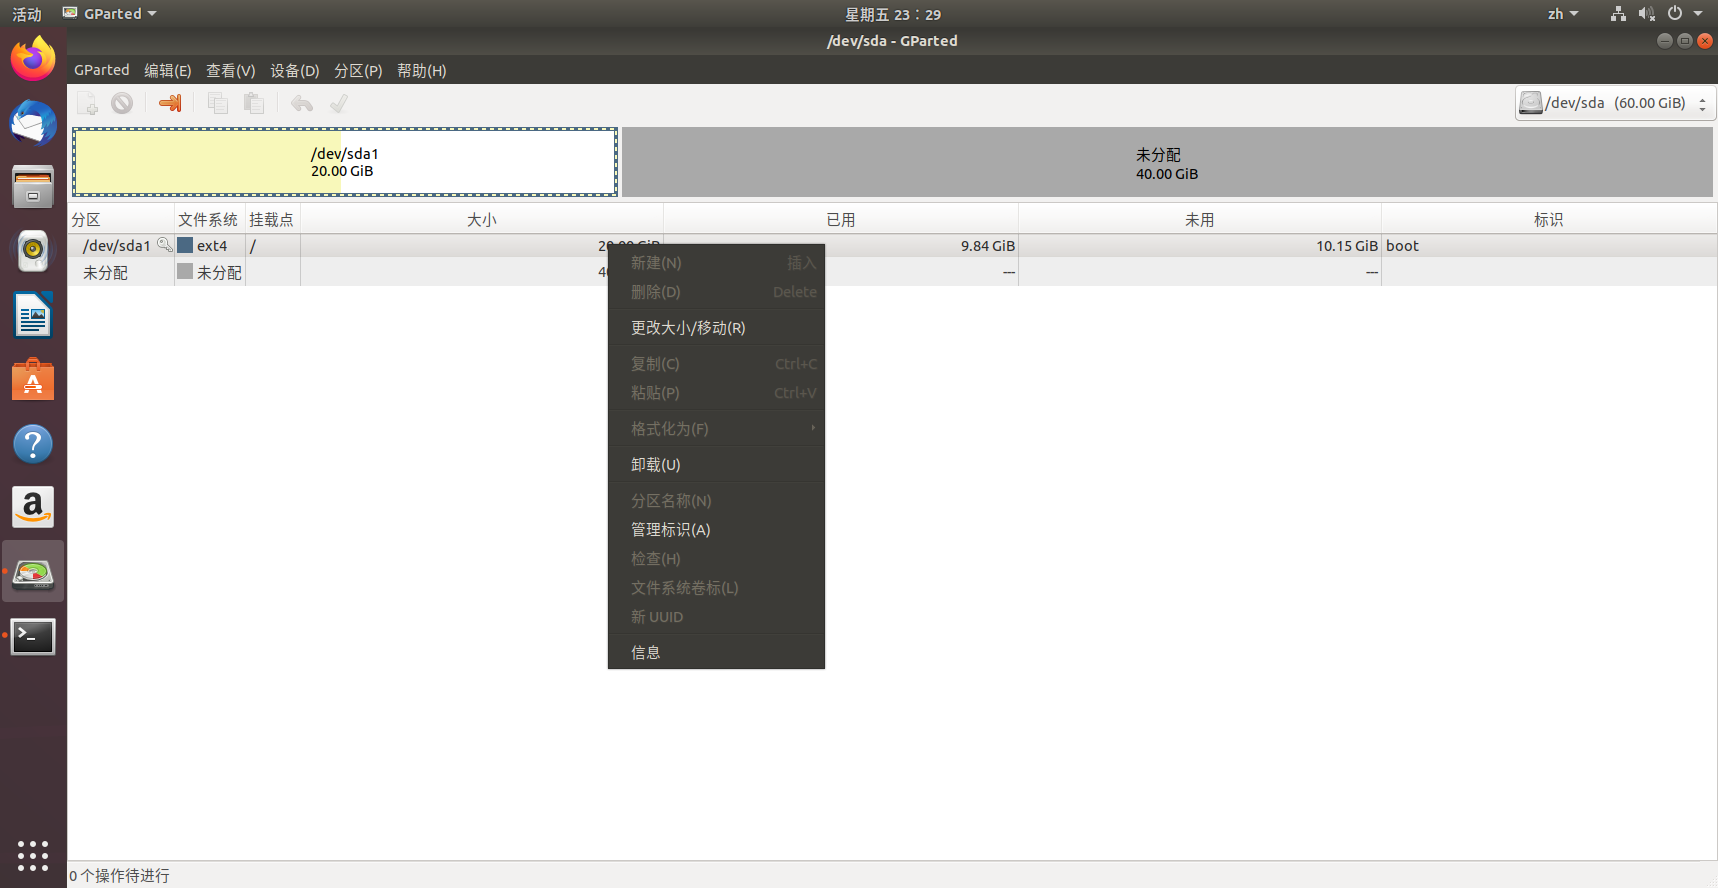
Task: Click the ext4 blue color swatch
Action: [x=185, y=245]
